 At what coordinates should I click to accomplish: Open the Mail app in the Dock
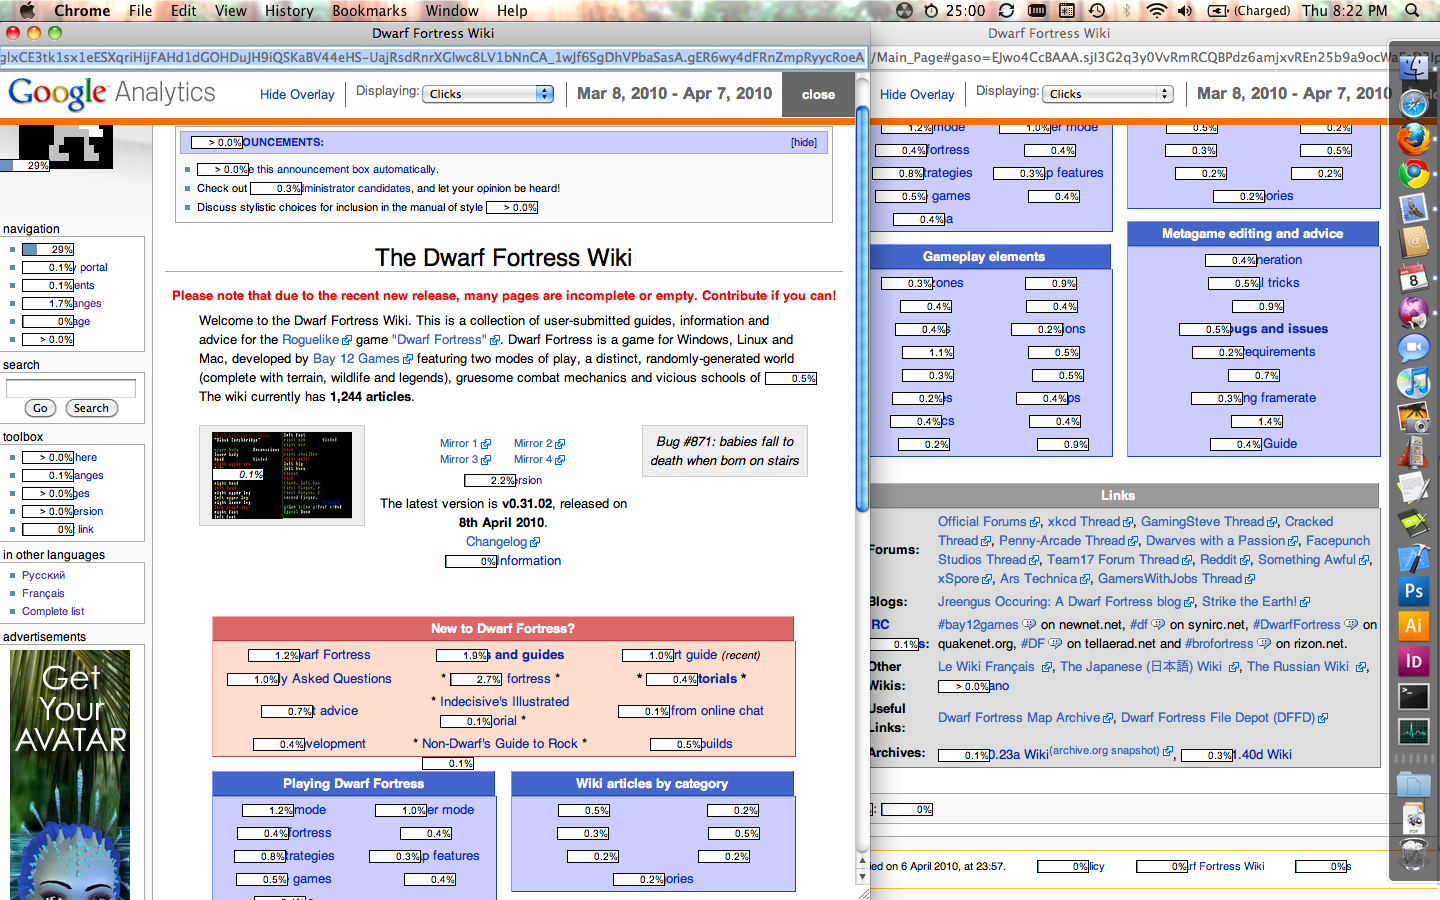pos(1414,208)
